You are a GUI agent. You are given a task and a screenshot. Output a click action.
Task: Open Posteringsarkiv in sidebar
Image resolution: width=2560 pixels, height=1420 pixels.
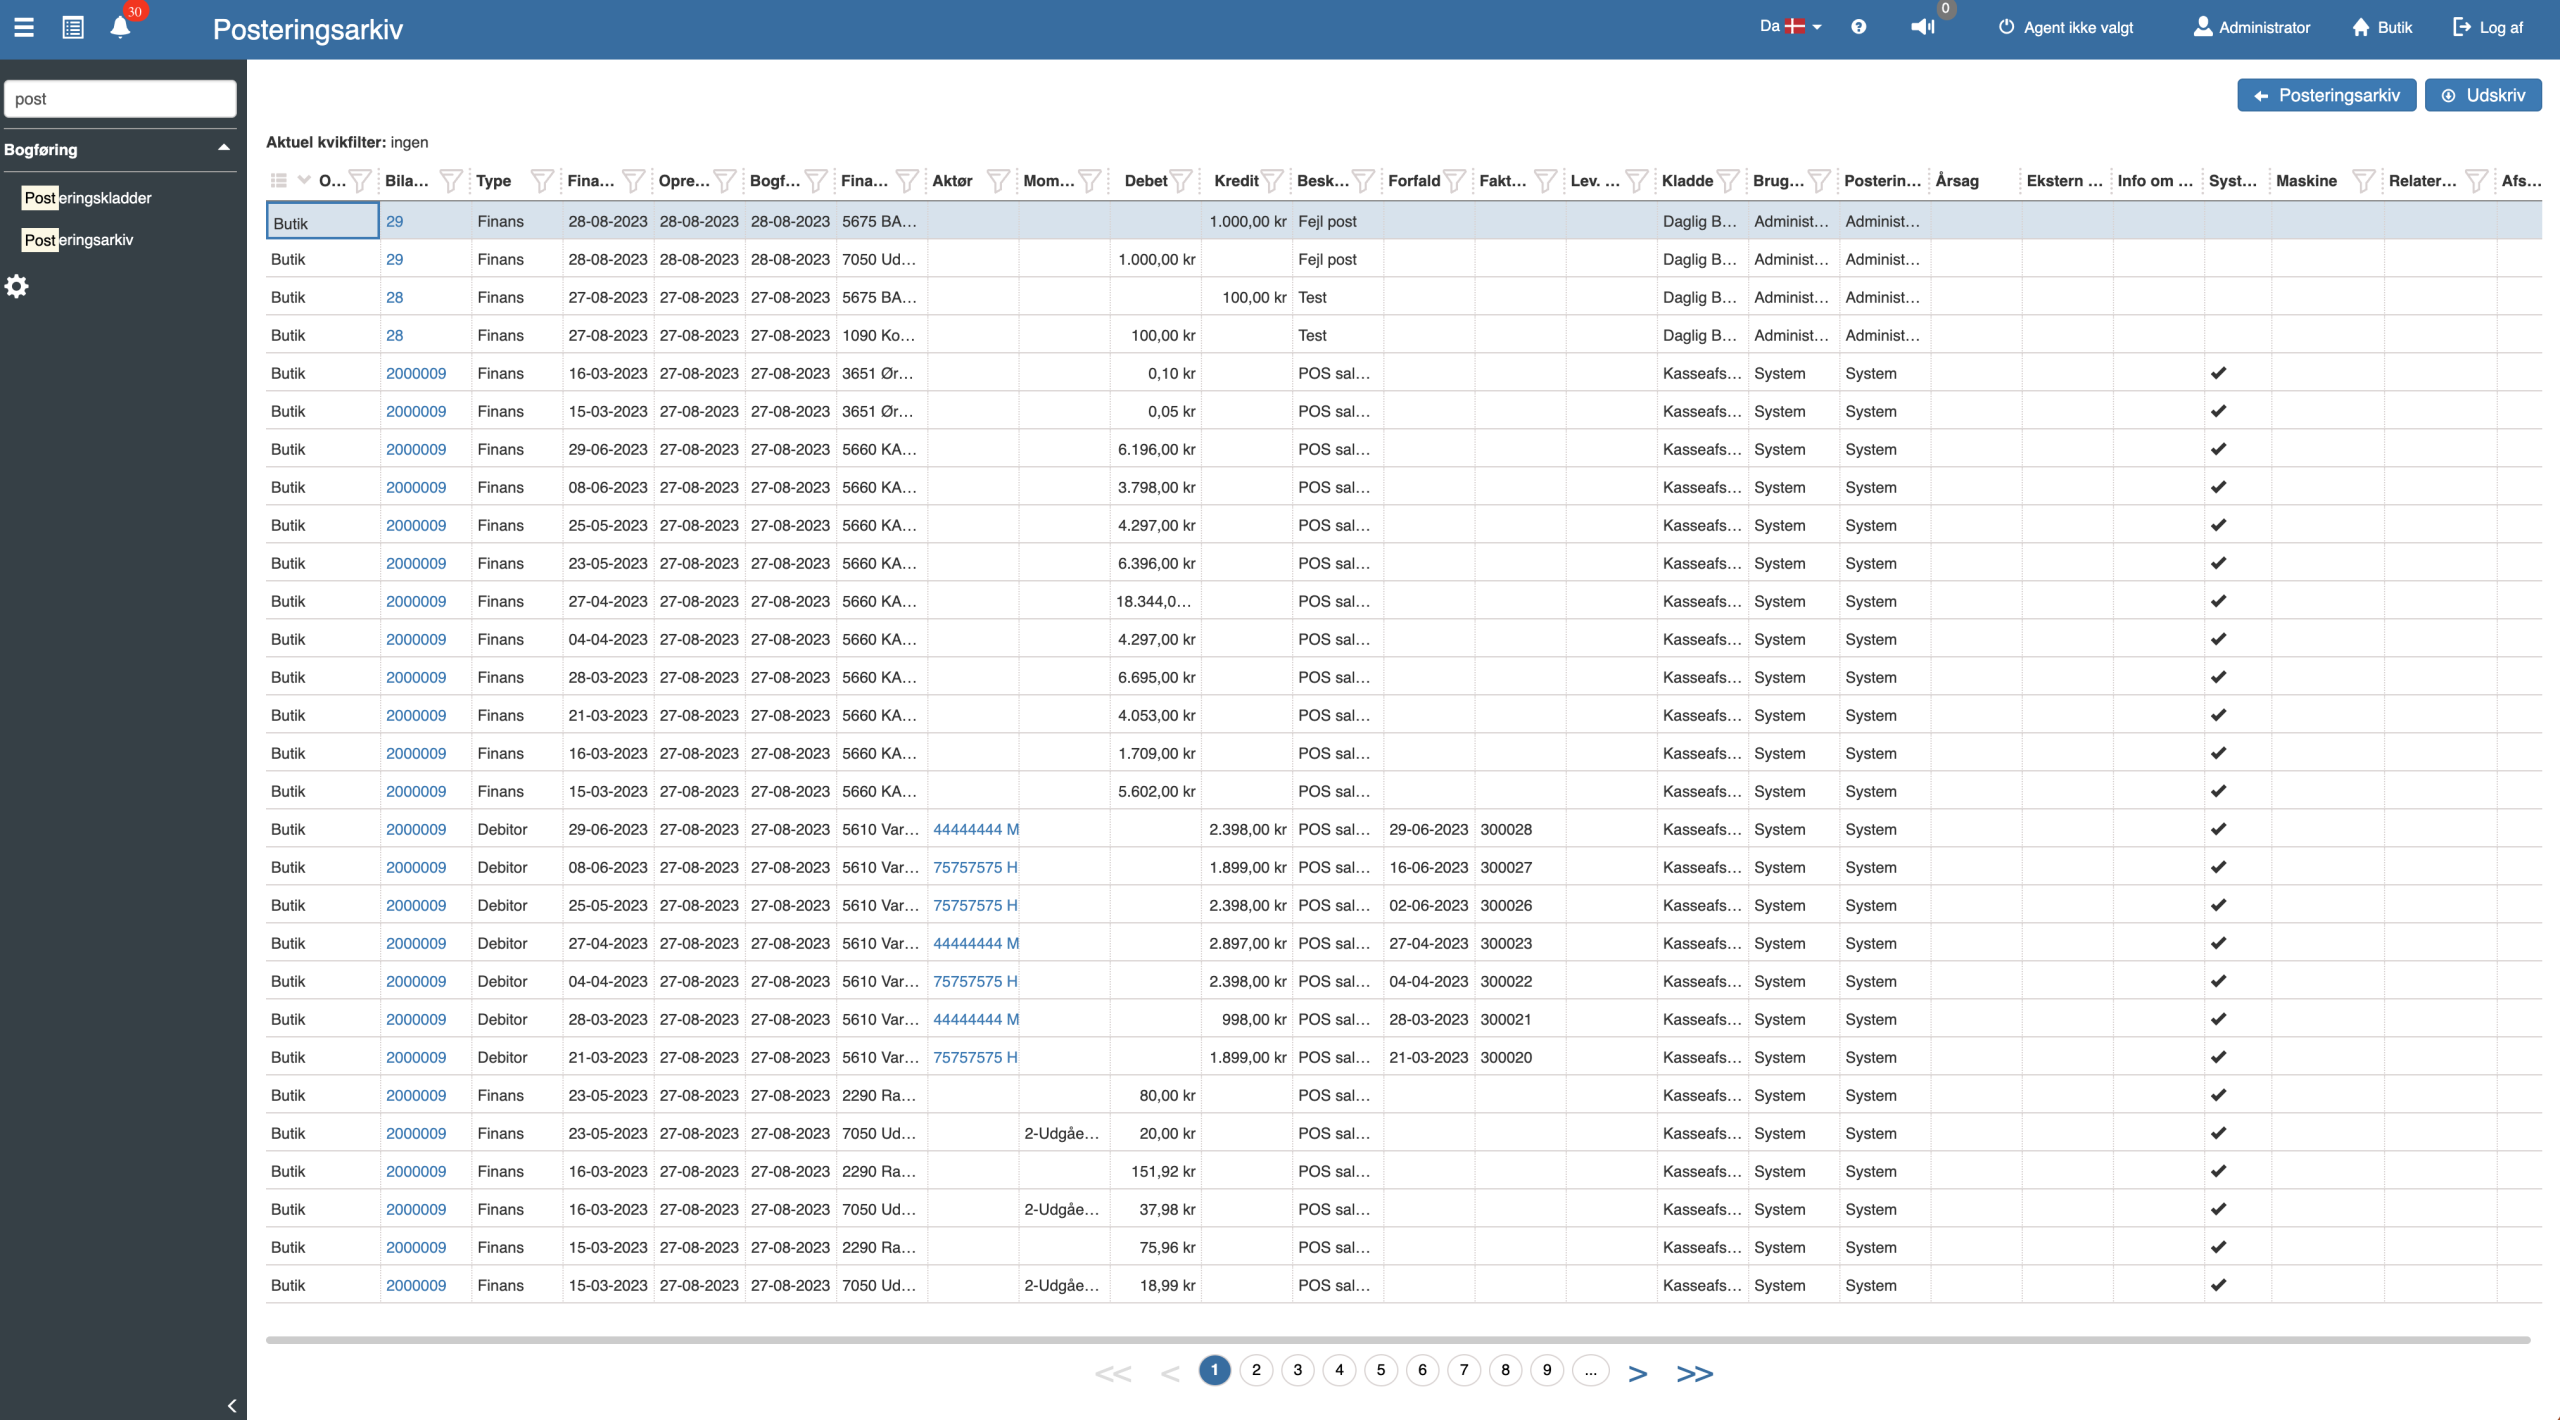[x=78, y=240]
